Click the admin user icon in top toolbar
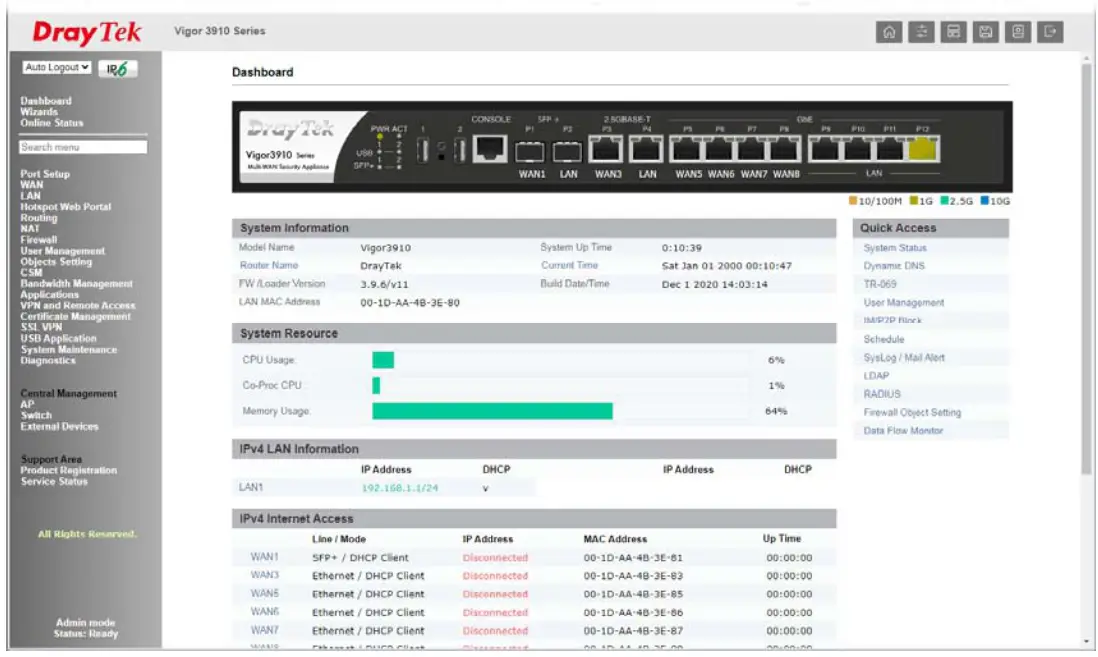 click(x=1017, y=31)
